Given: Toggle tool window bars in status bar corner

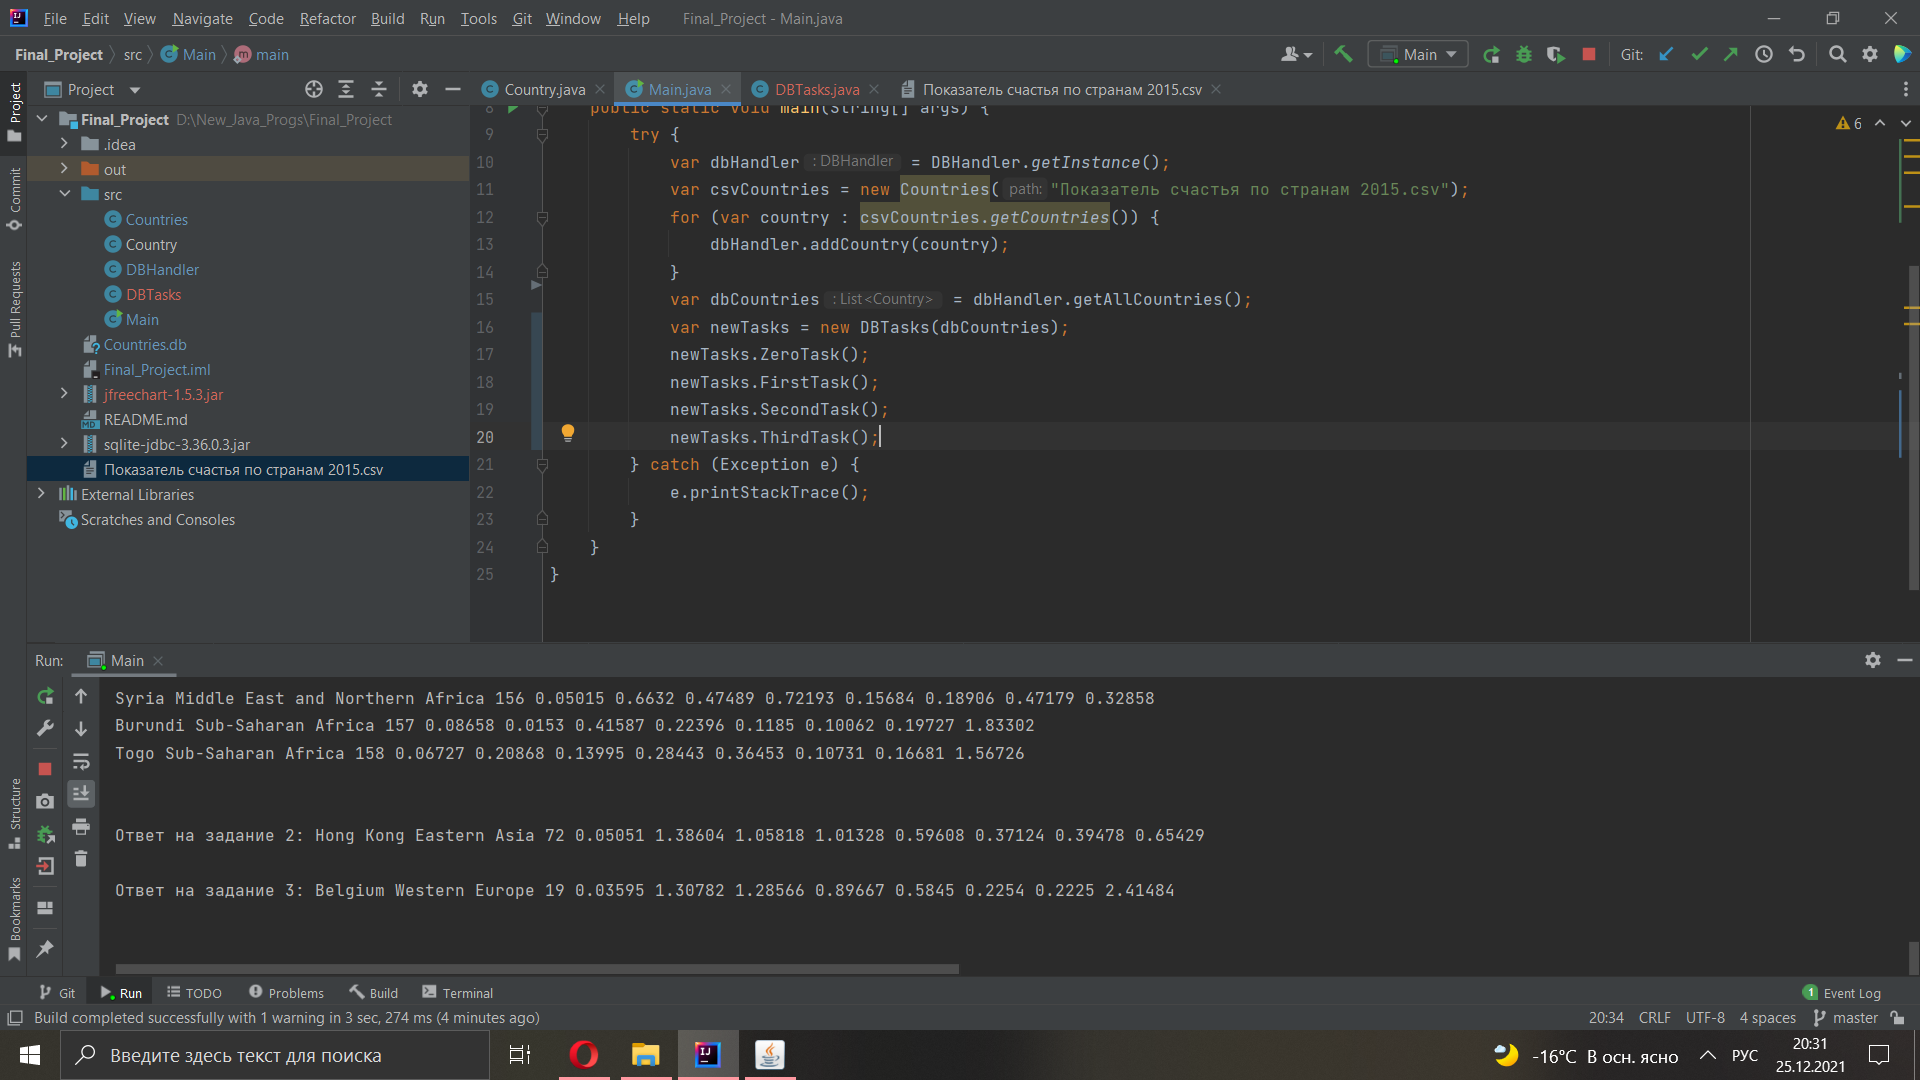Looking at the screenshot, I should coord(15,1018).
